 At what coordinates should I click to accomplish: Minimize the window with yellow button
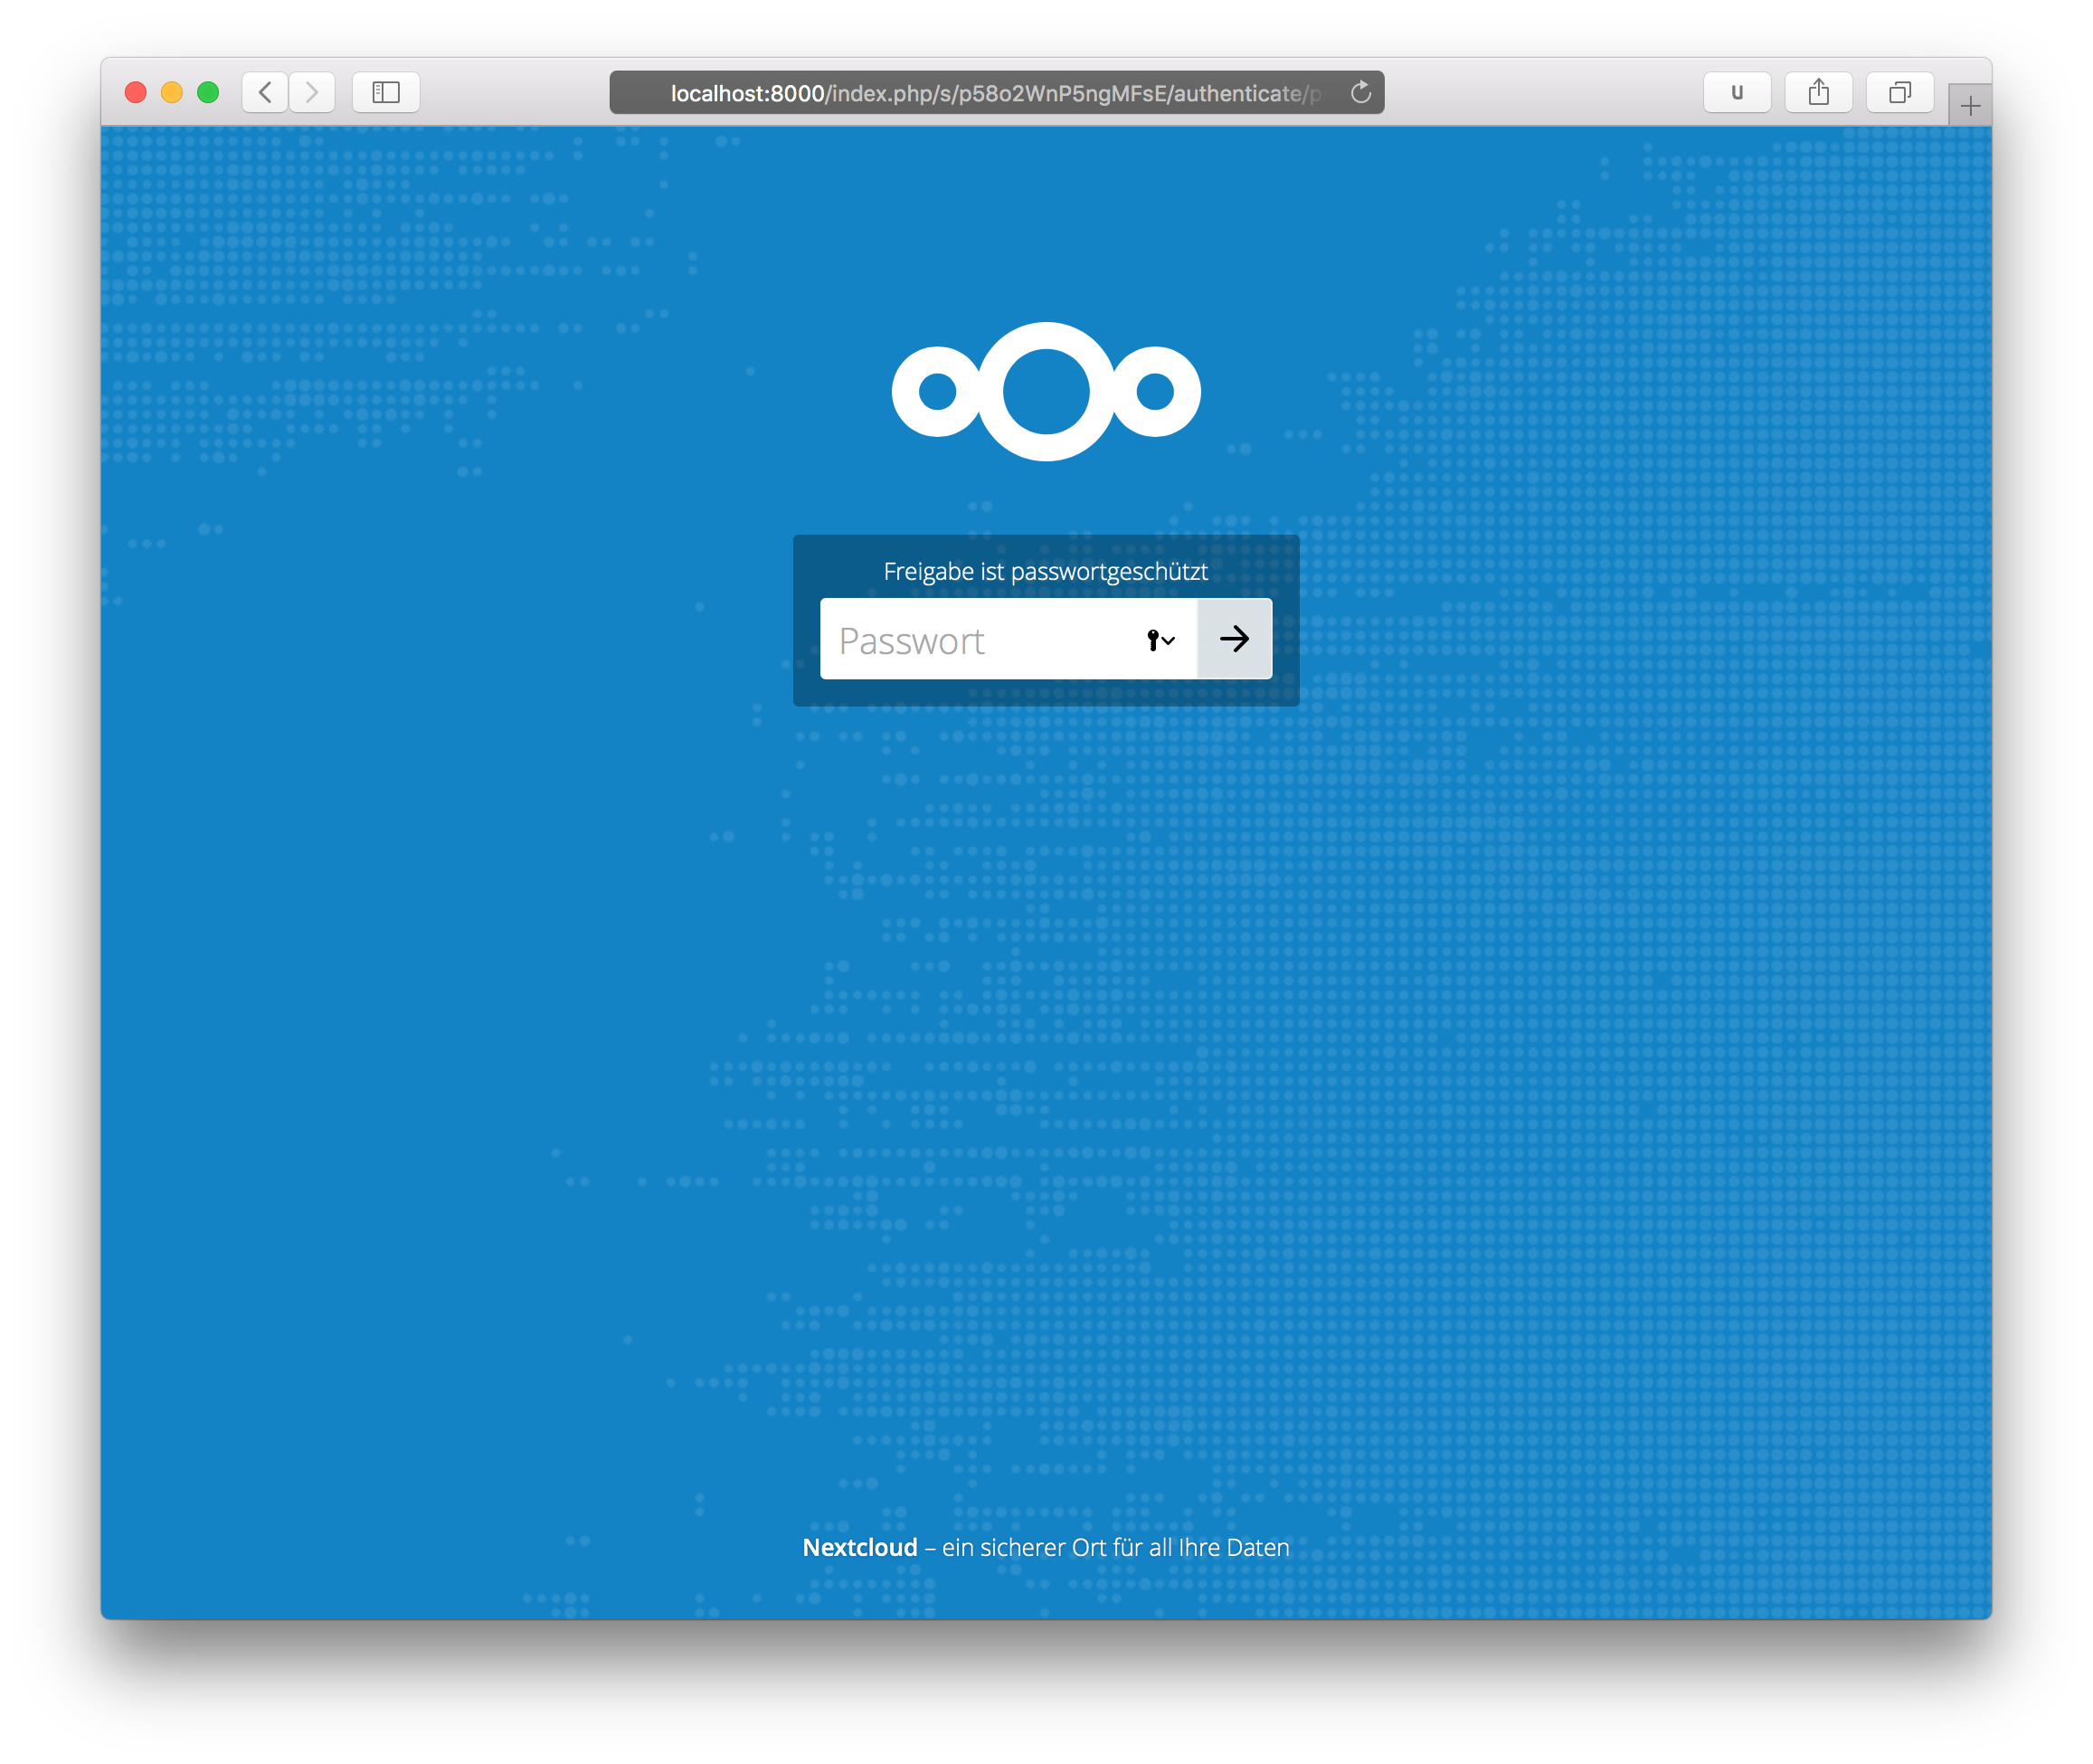(x=172, y=93)
